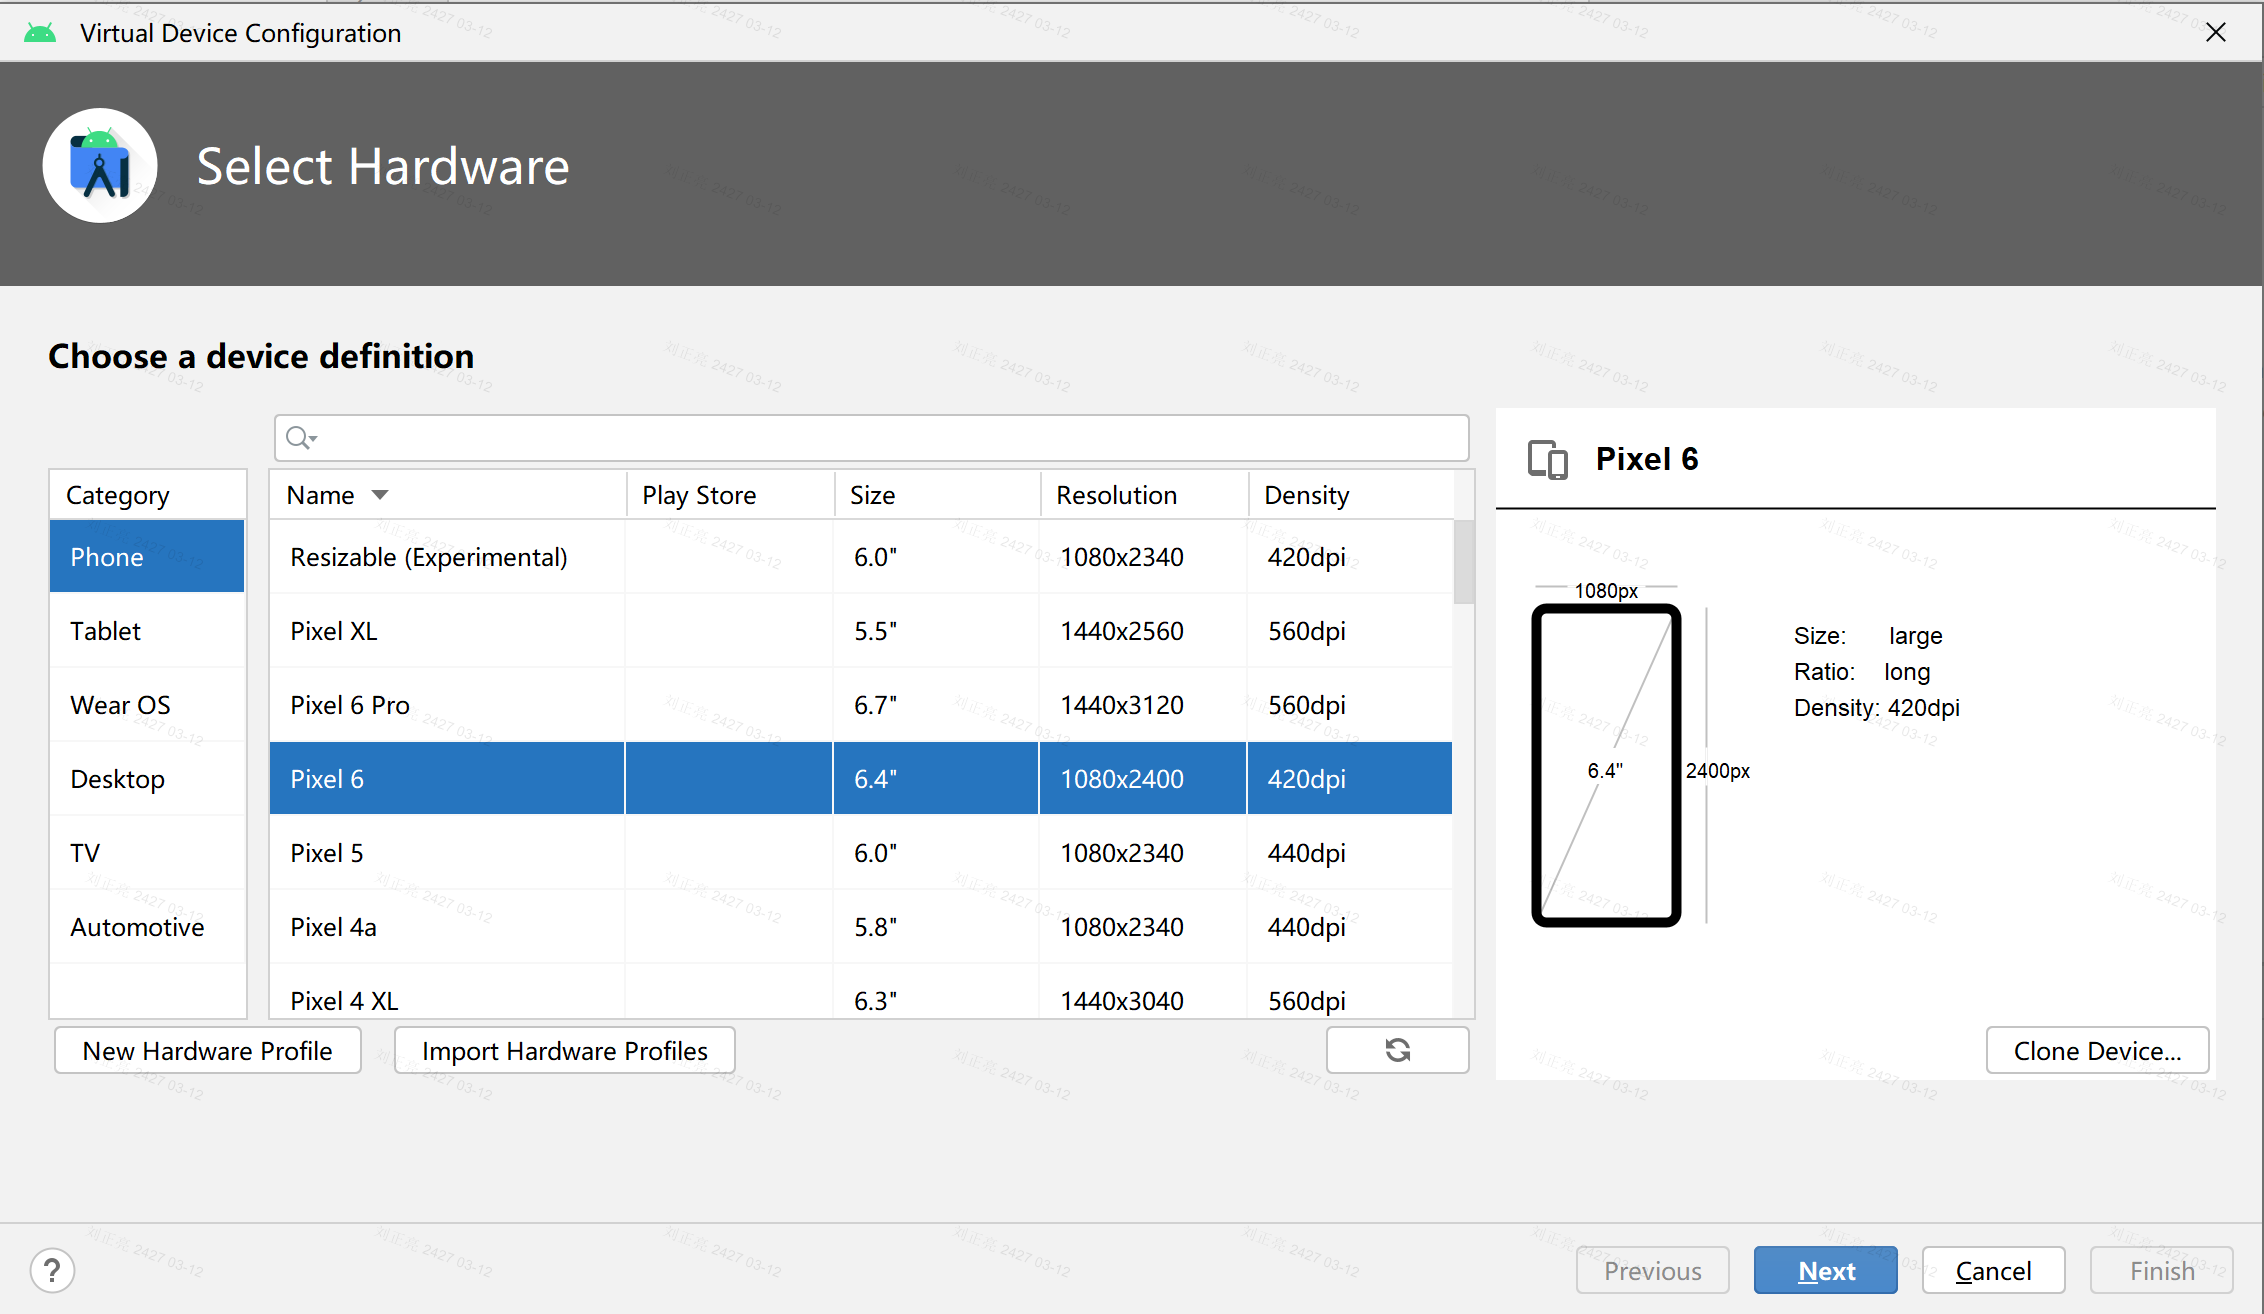Click the Category list header
Image resolution: width=2264 pixels, height=1314 pixels.
147,495
